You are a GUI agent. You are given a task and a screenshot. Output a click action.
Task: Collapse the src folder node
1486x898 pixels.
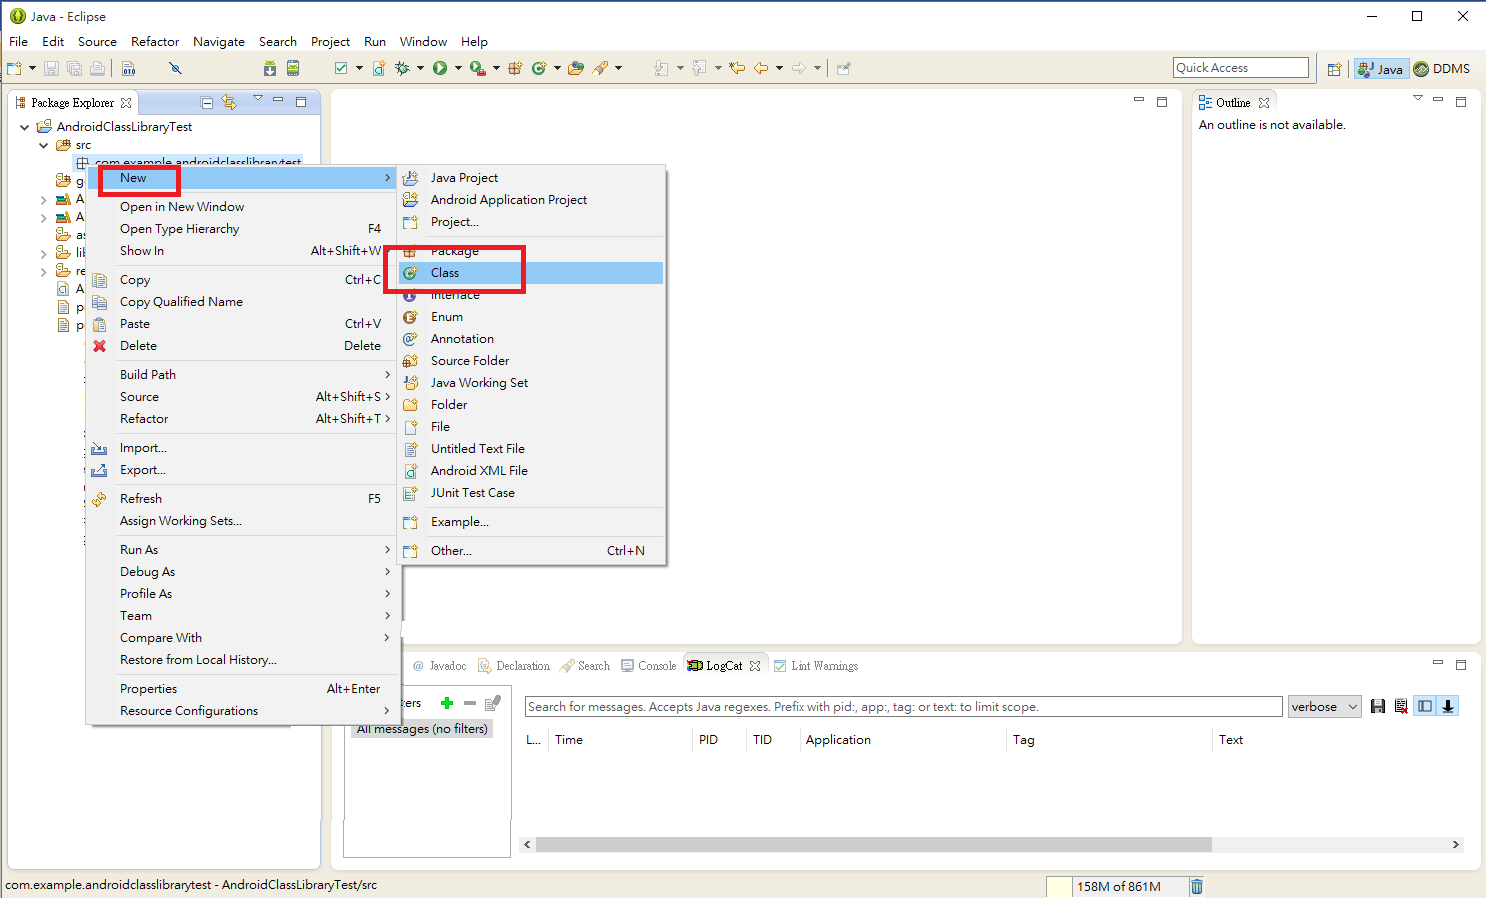tap(44, 145)
